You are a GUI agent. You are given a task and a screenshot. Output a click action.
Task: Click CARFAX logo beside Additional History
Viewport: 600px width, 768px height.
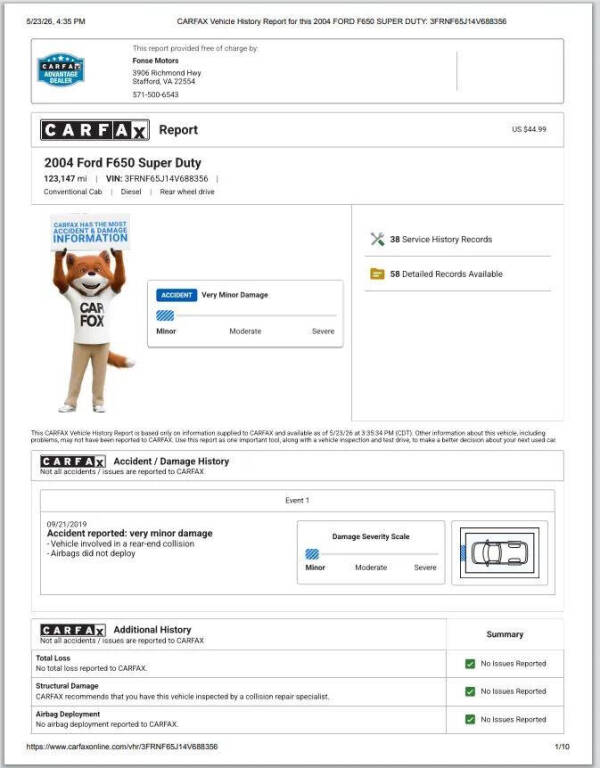[x=73, y=630]
